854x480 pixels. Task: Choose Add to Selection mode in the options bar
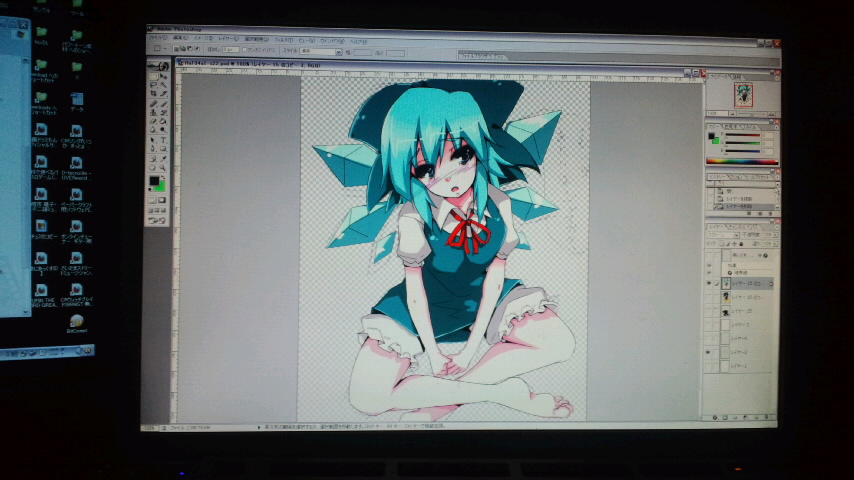point(182,48)
